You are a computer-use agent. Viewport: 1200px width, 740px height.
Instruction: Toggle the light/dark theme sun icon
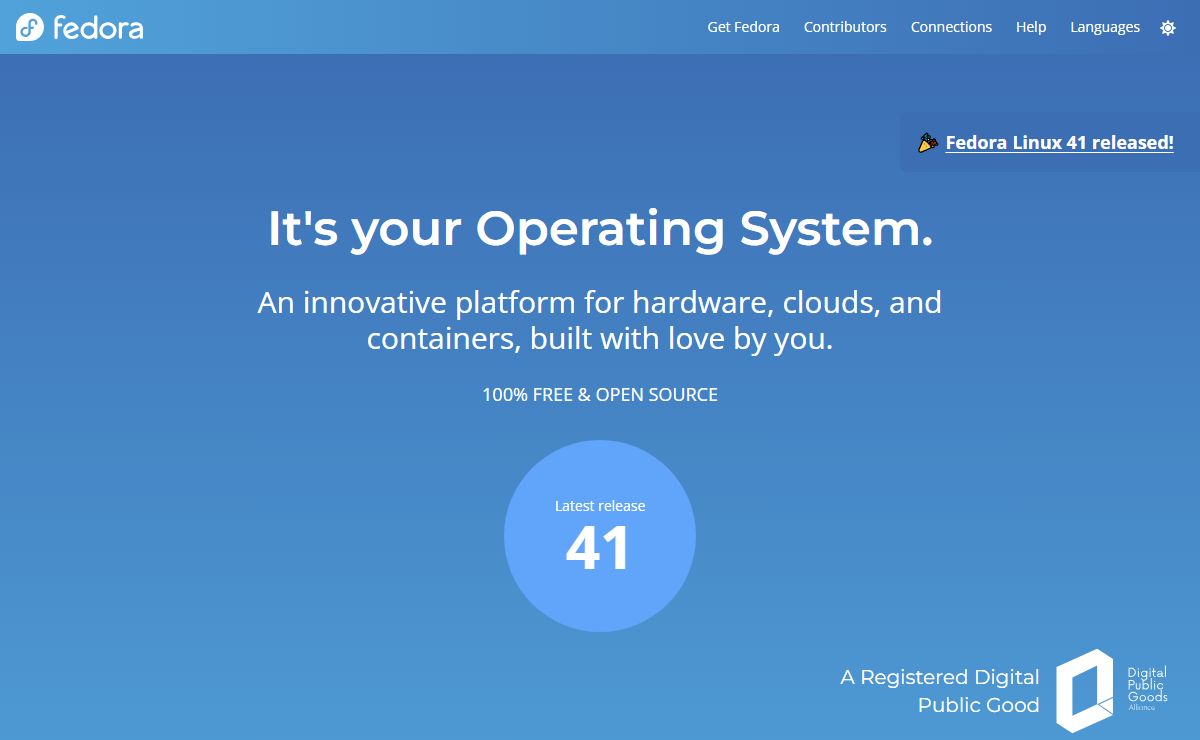pyautogui.click(x=1167, y=28)
